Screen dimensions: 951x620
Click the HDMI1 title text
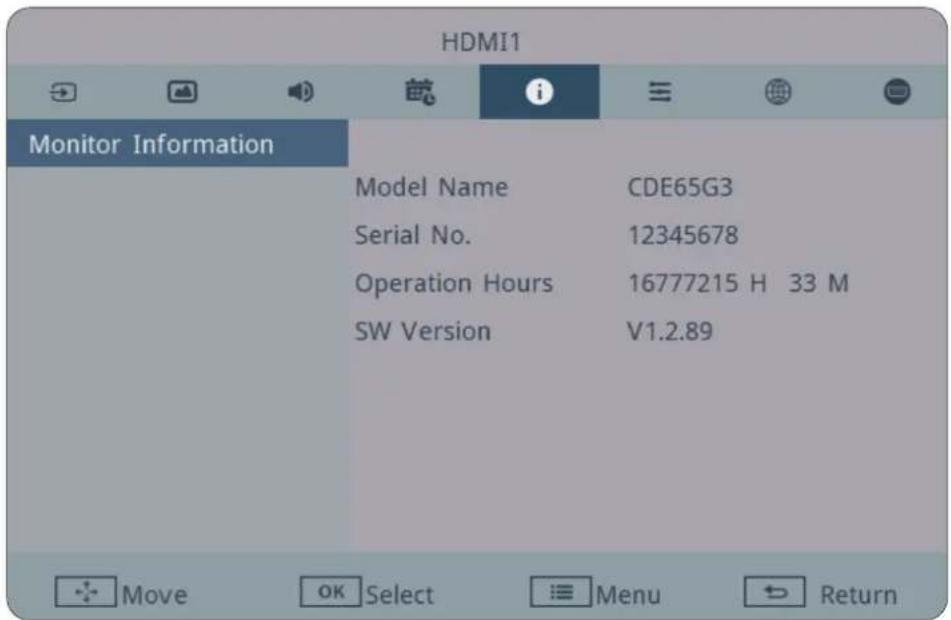(481, 42)
